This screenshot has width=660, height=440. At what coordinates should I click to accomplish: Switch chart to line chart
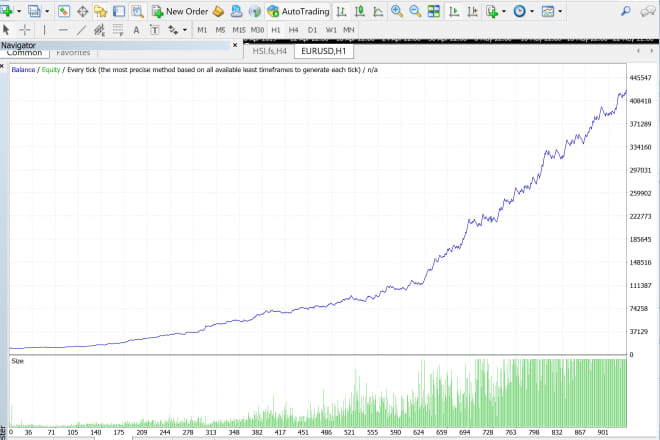[378, 11]
